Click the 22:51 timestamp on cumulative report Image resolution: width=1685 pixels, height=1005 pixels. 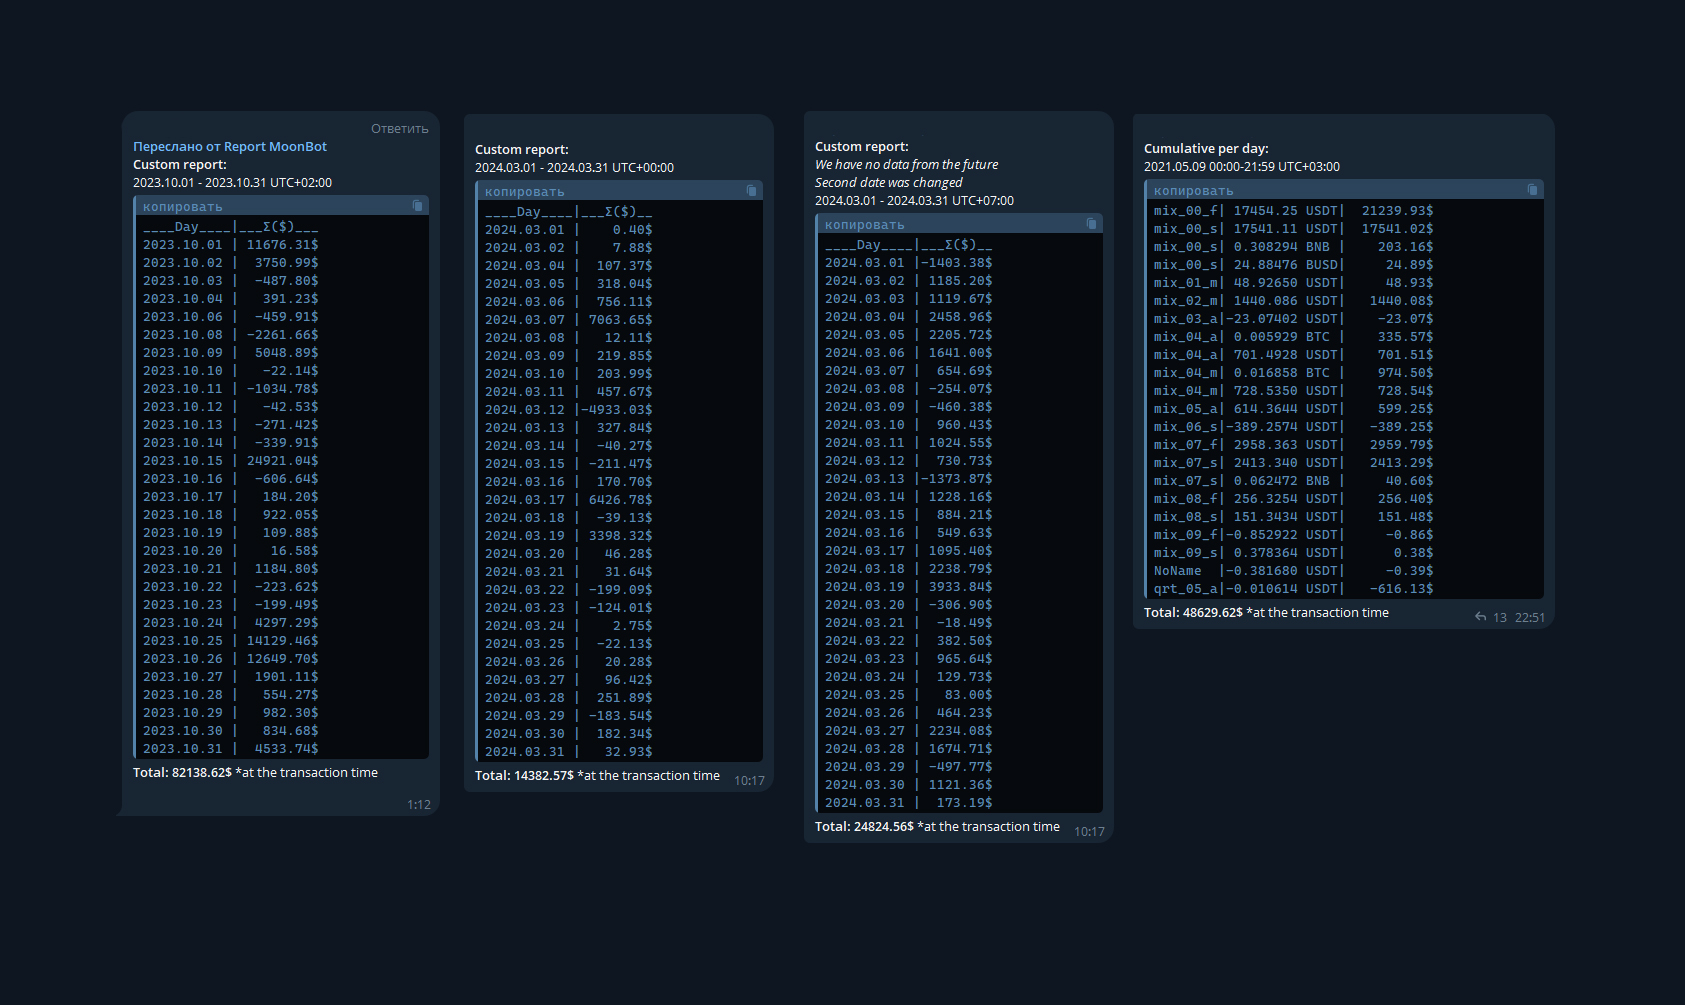pyautogui.click(x=1529, y=618)
